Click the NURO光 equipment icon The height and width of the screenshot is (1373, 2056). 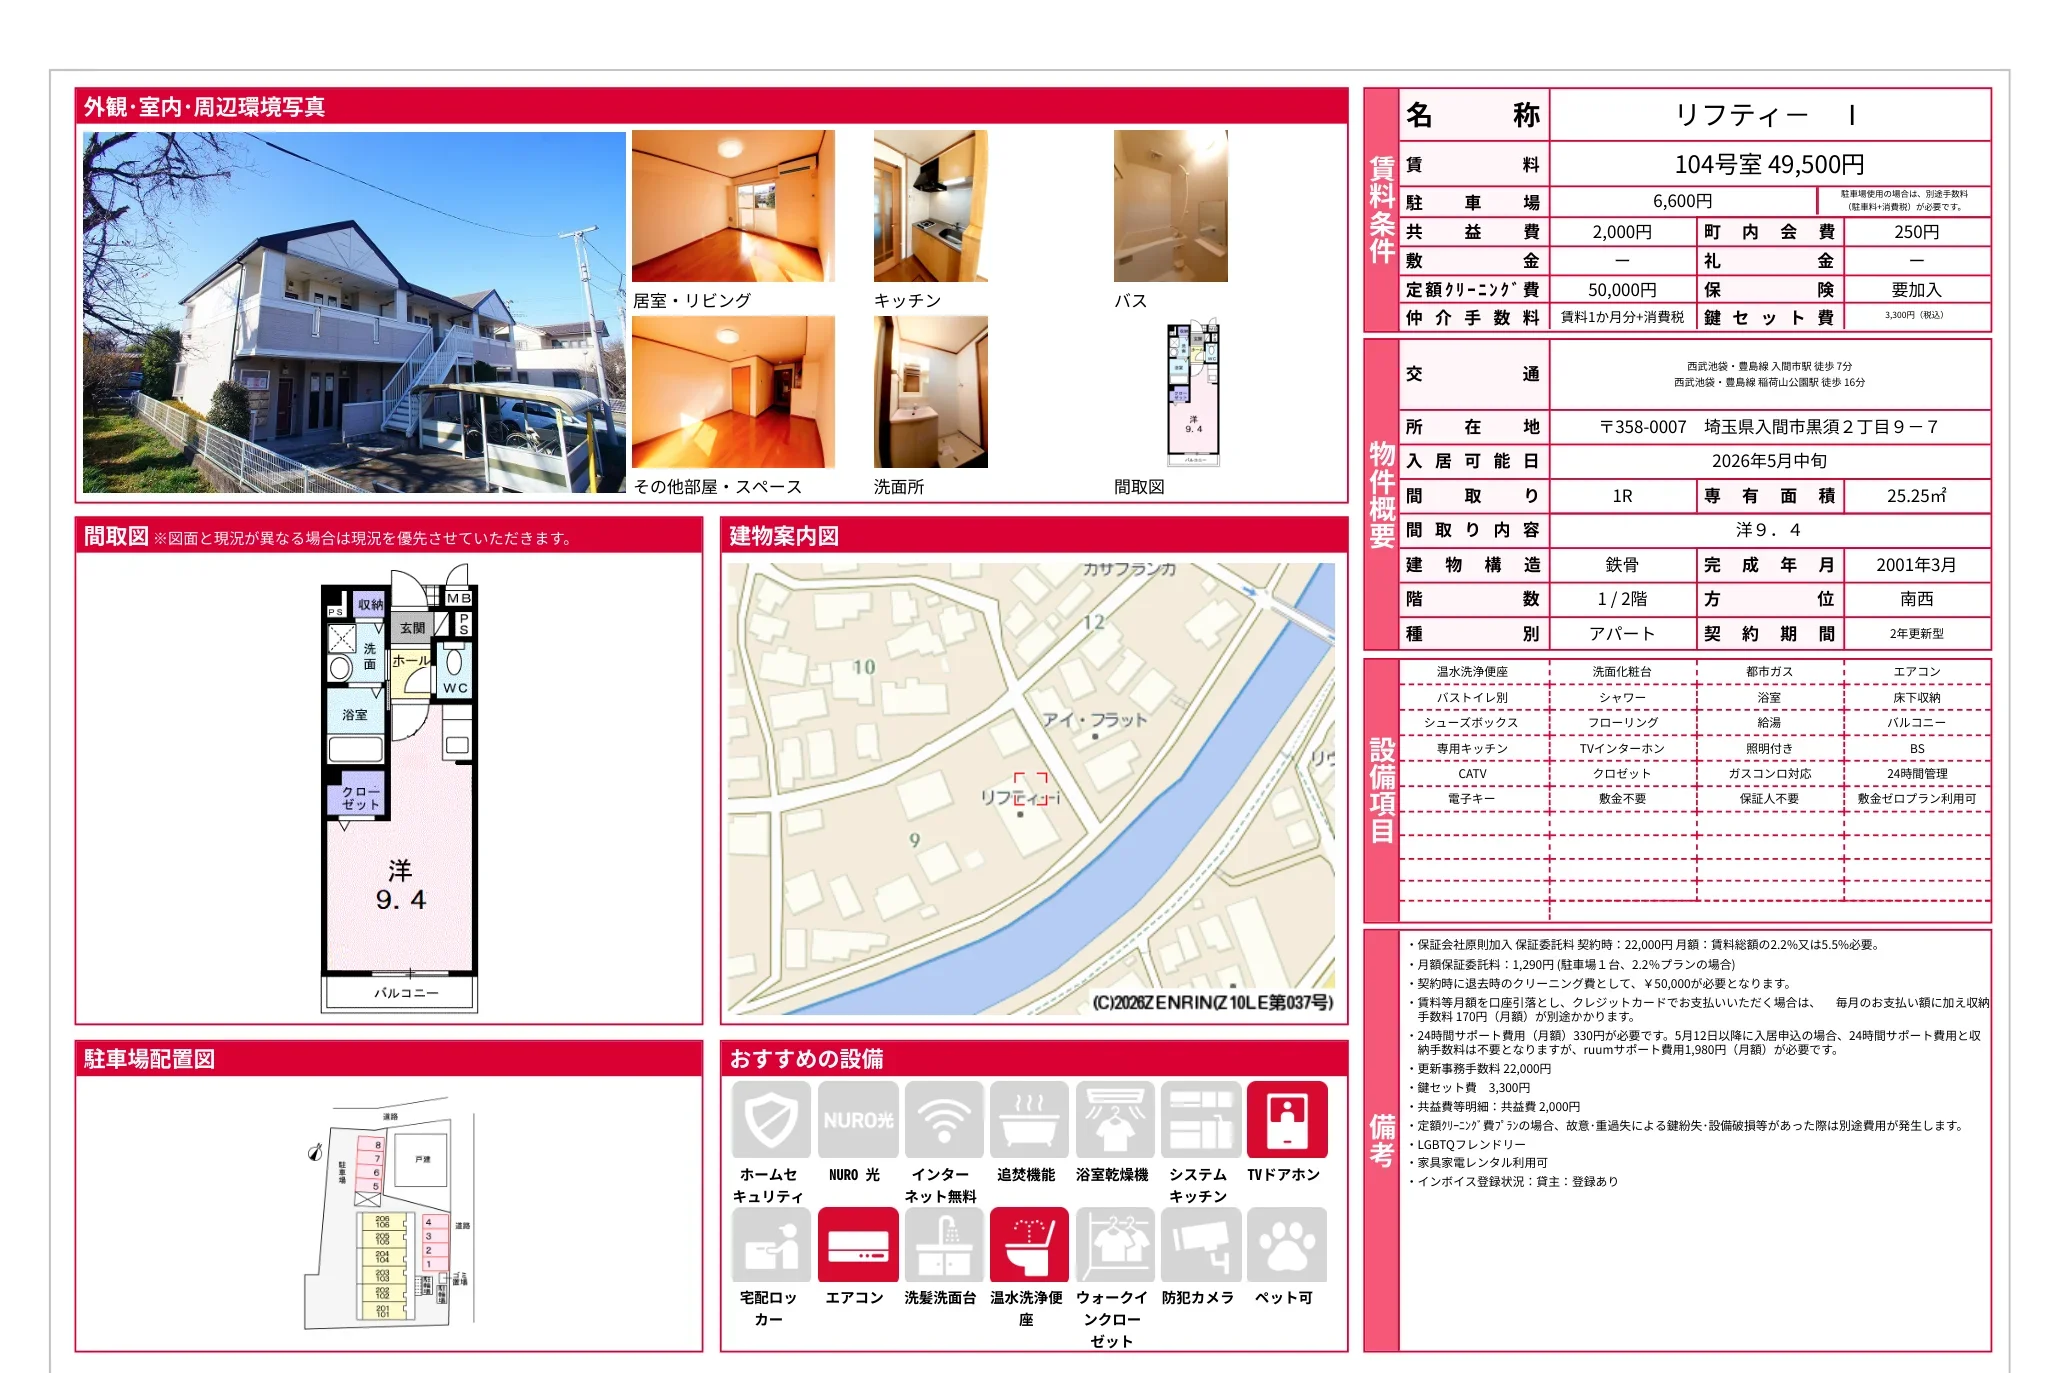click(x=857, y=1120)
